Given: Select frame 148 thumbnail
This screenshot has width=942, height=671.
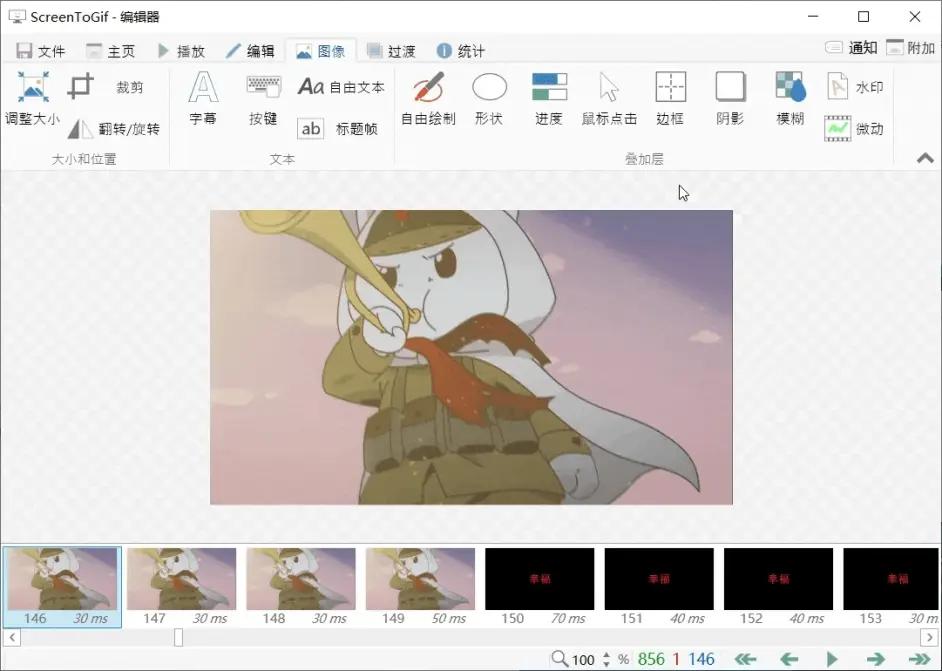Looking at the screenshot, I should [x=301, y=587].
